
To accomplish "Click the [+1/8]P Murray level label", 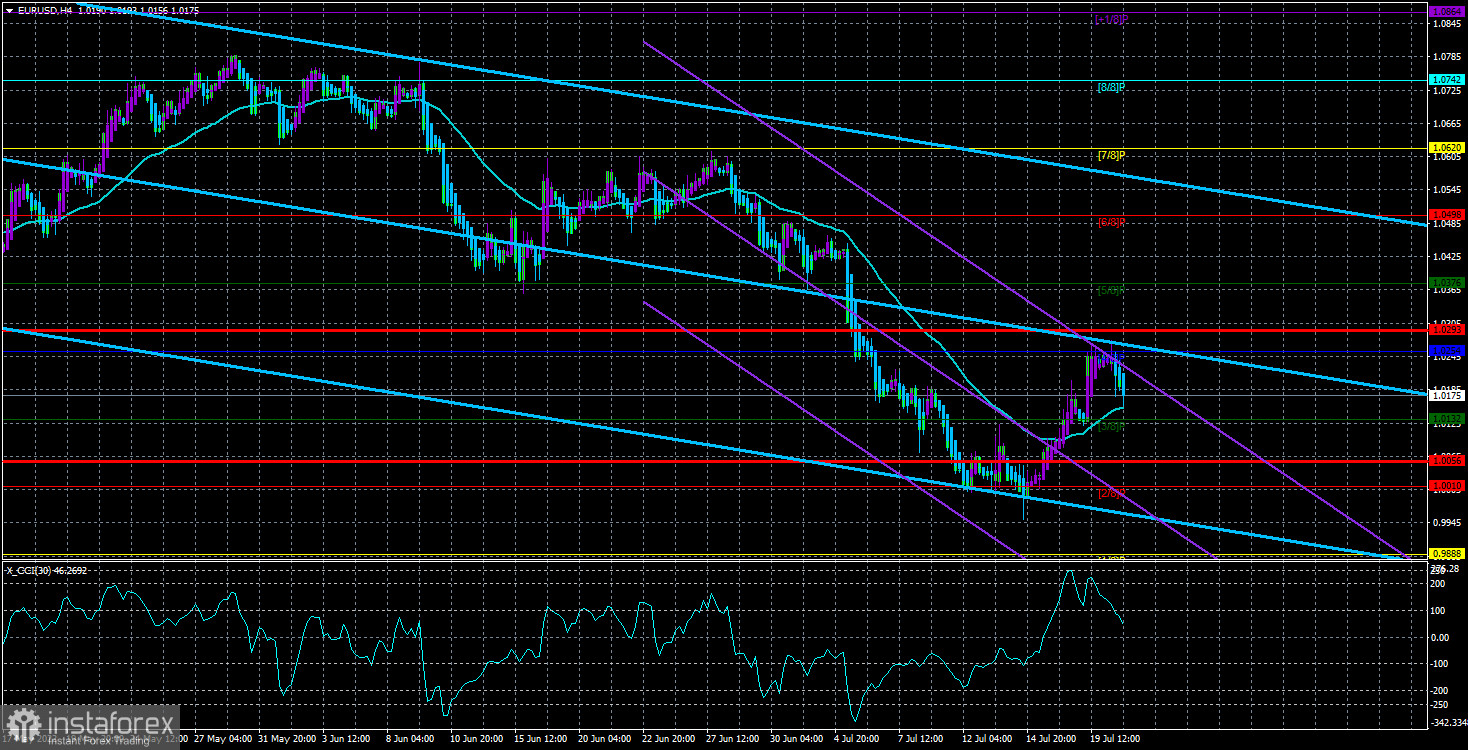I will pyautogui.click(x=1110, y=19).
